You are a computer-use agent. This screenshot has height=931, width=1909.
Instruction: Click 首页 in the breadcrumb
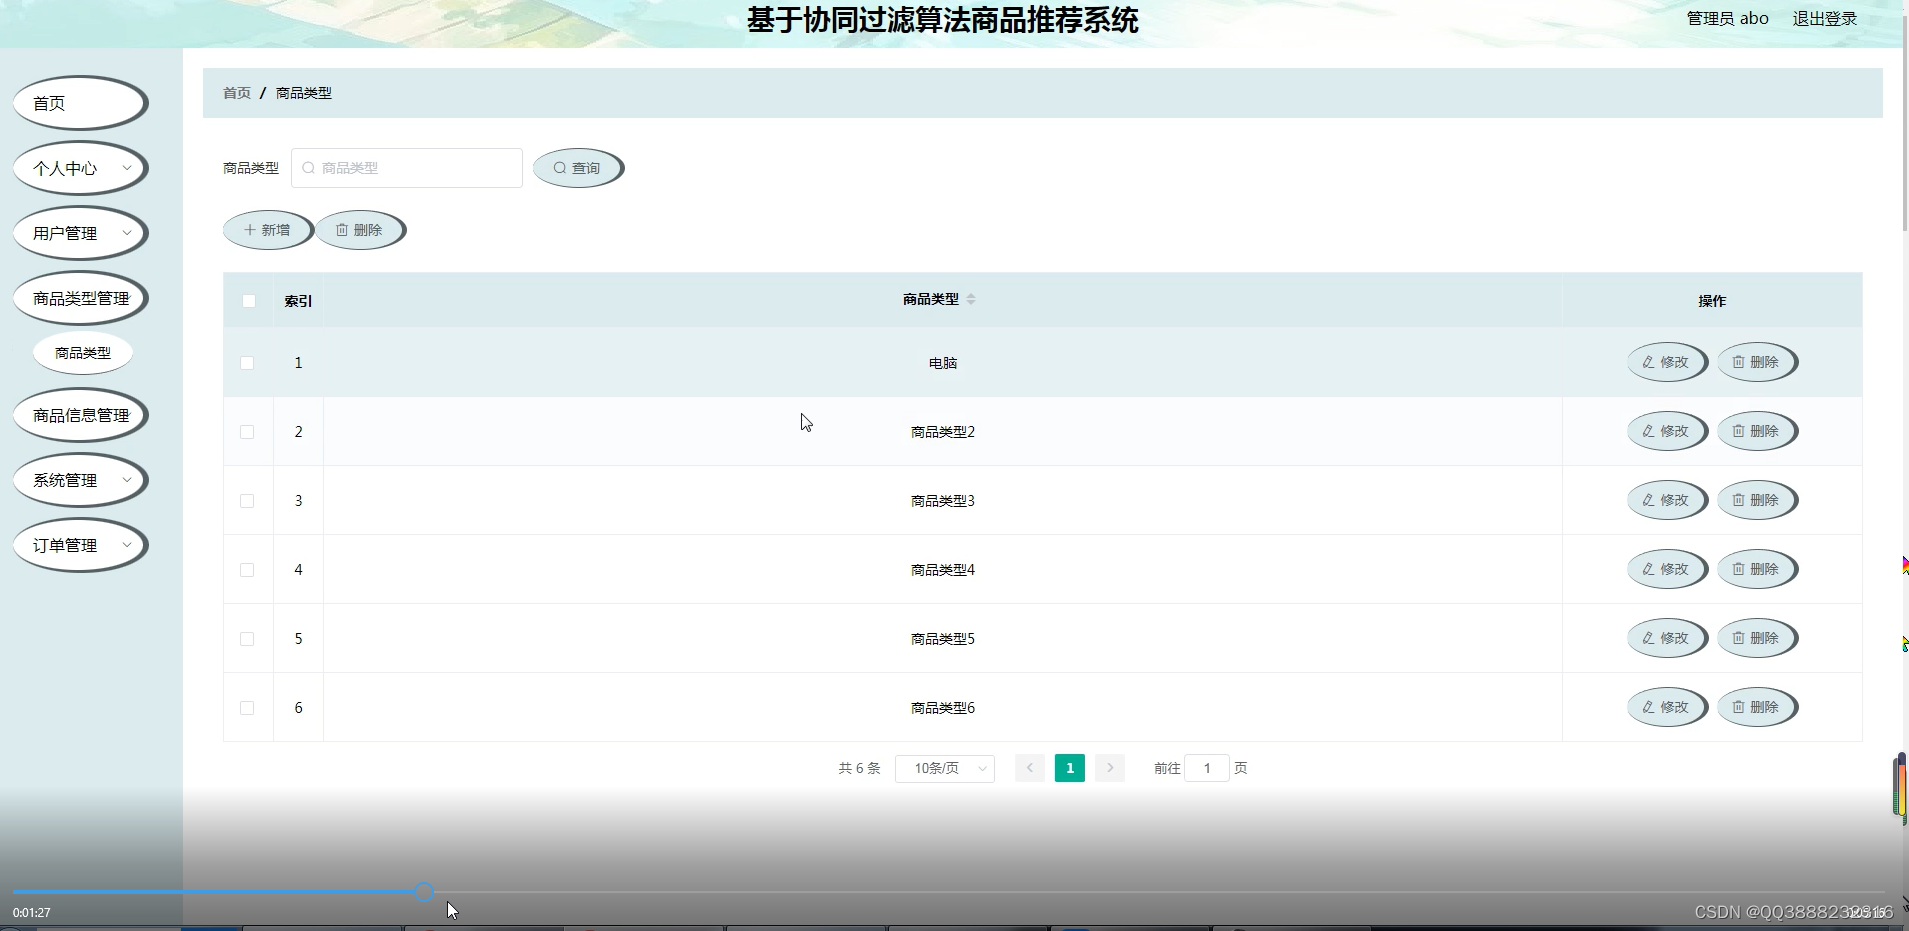click(237, 93)
